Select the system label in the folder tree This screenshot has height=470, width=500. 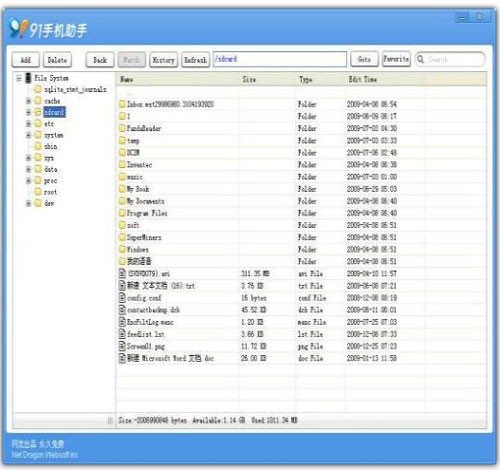tap(54, 135)
